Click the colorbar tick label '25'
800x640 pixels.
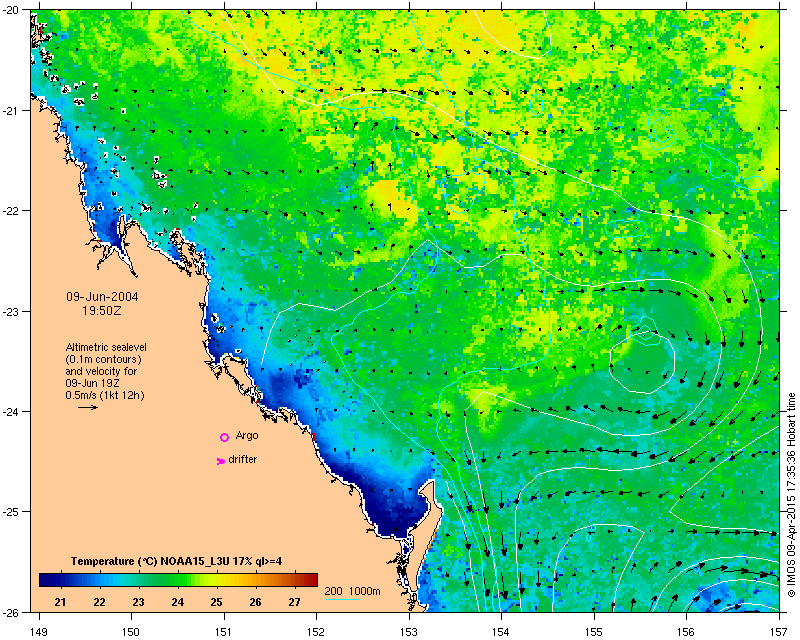click(216, 602)
